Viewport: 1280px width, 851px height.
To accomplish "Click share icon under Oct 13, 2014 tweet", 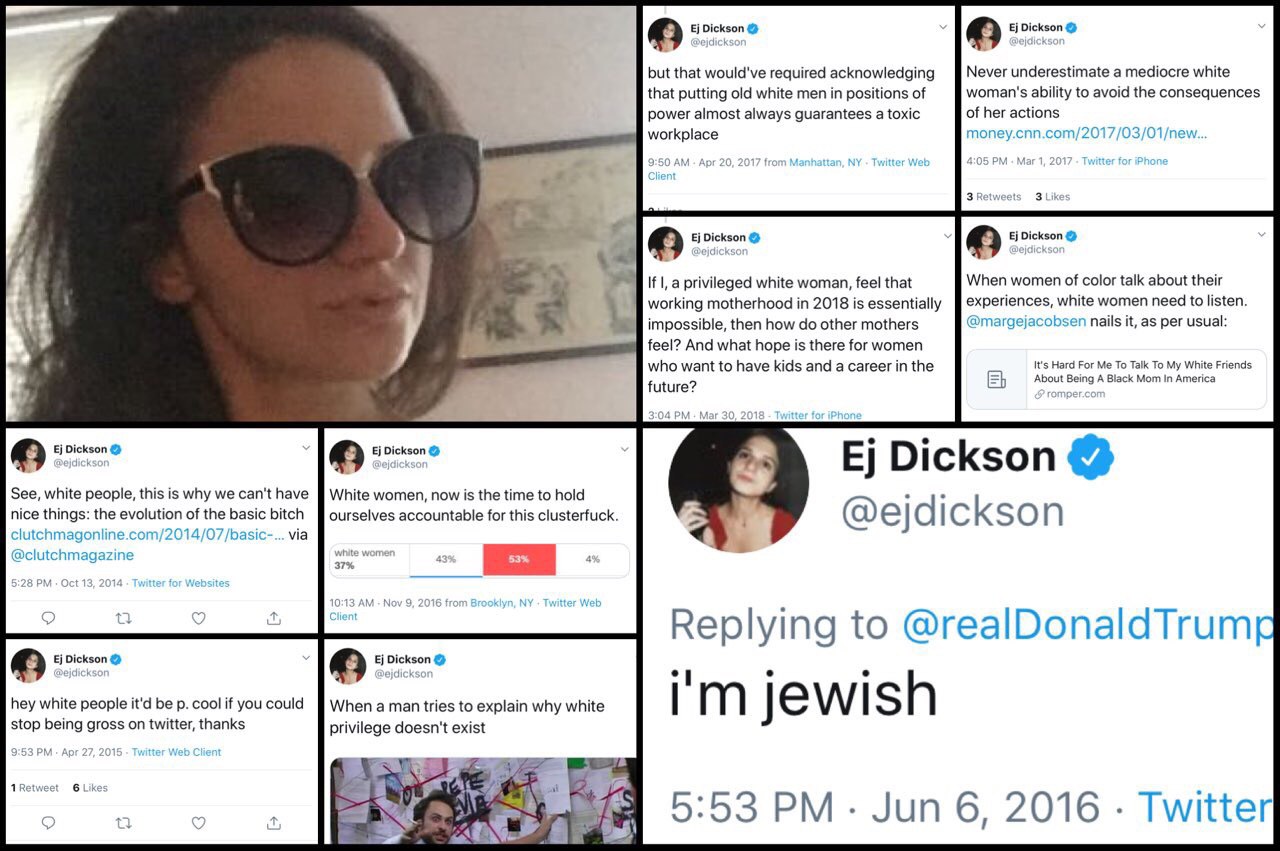I will 274,619.
